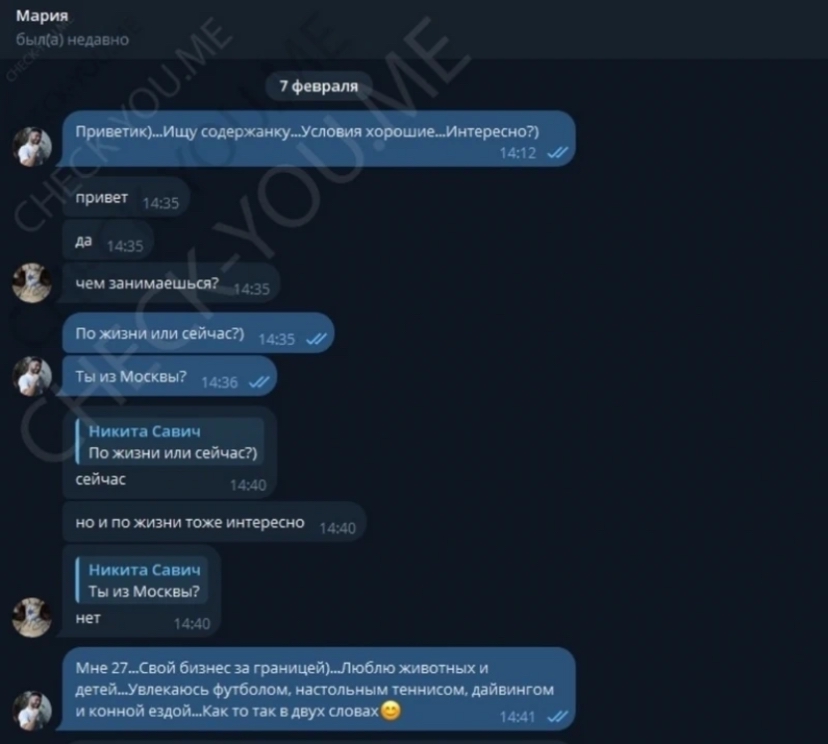This screenshot has width=828, height=744.
Task: Select 'но и по жизни тоже интересно' message
Action: [214, 522]
